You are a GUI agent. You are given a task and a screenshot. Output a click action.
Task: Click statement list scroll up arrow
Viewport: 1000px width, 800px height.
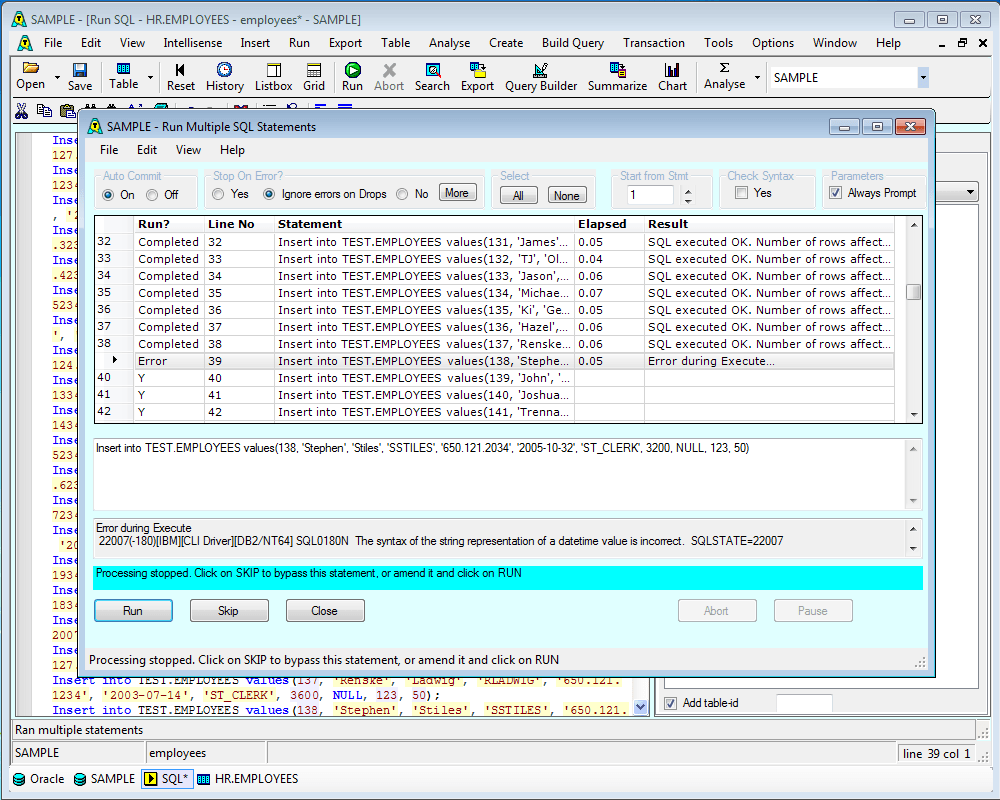coord(913,225)
